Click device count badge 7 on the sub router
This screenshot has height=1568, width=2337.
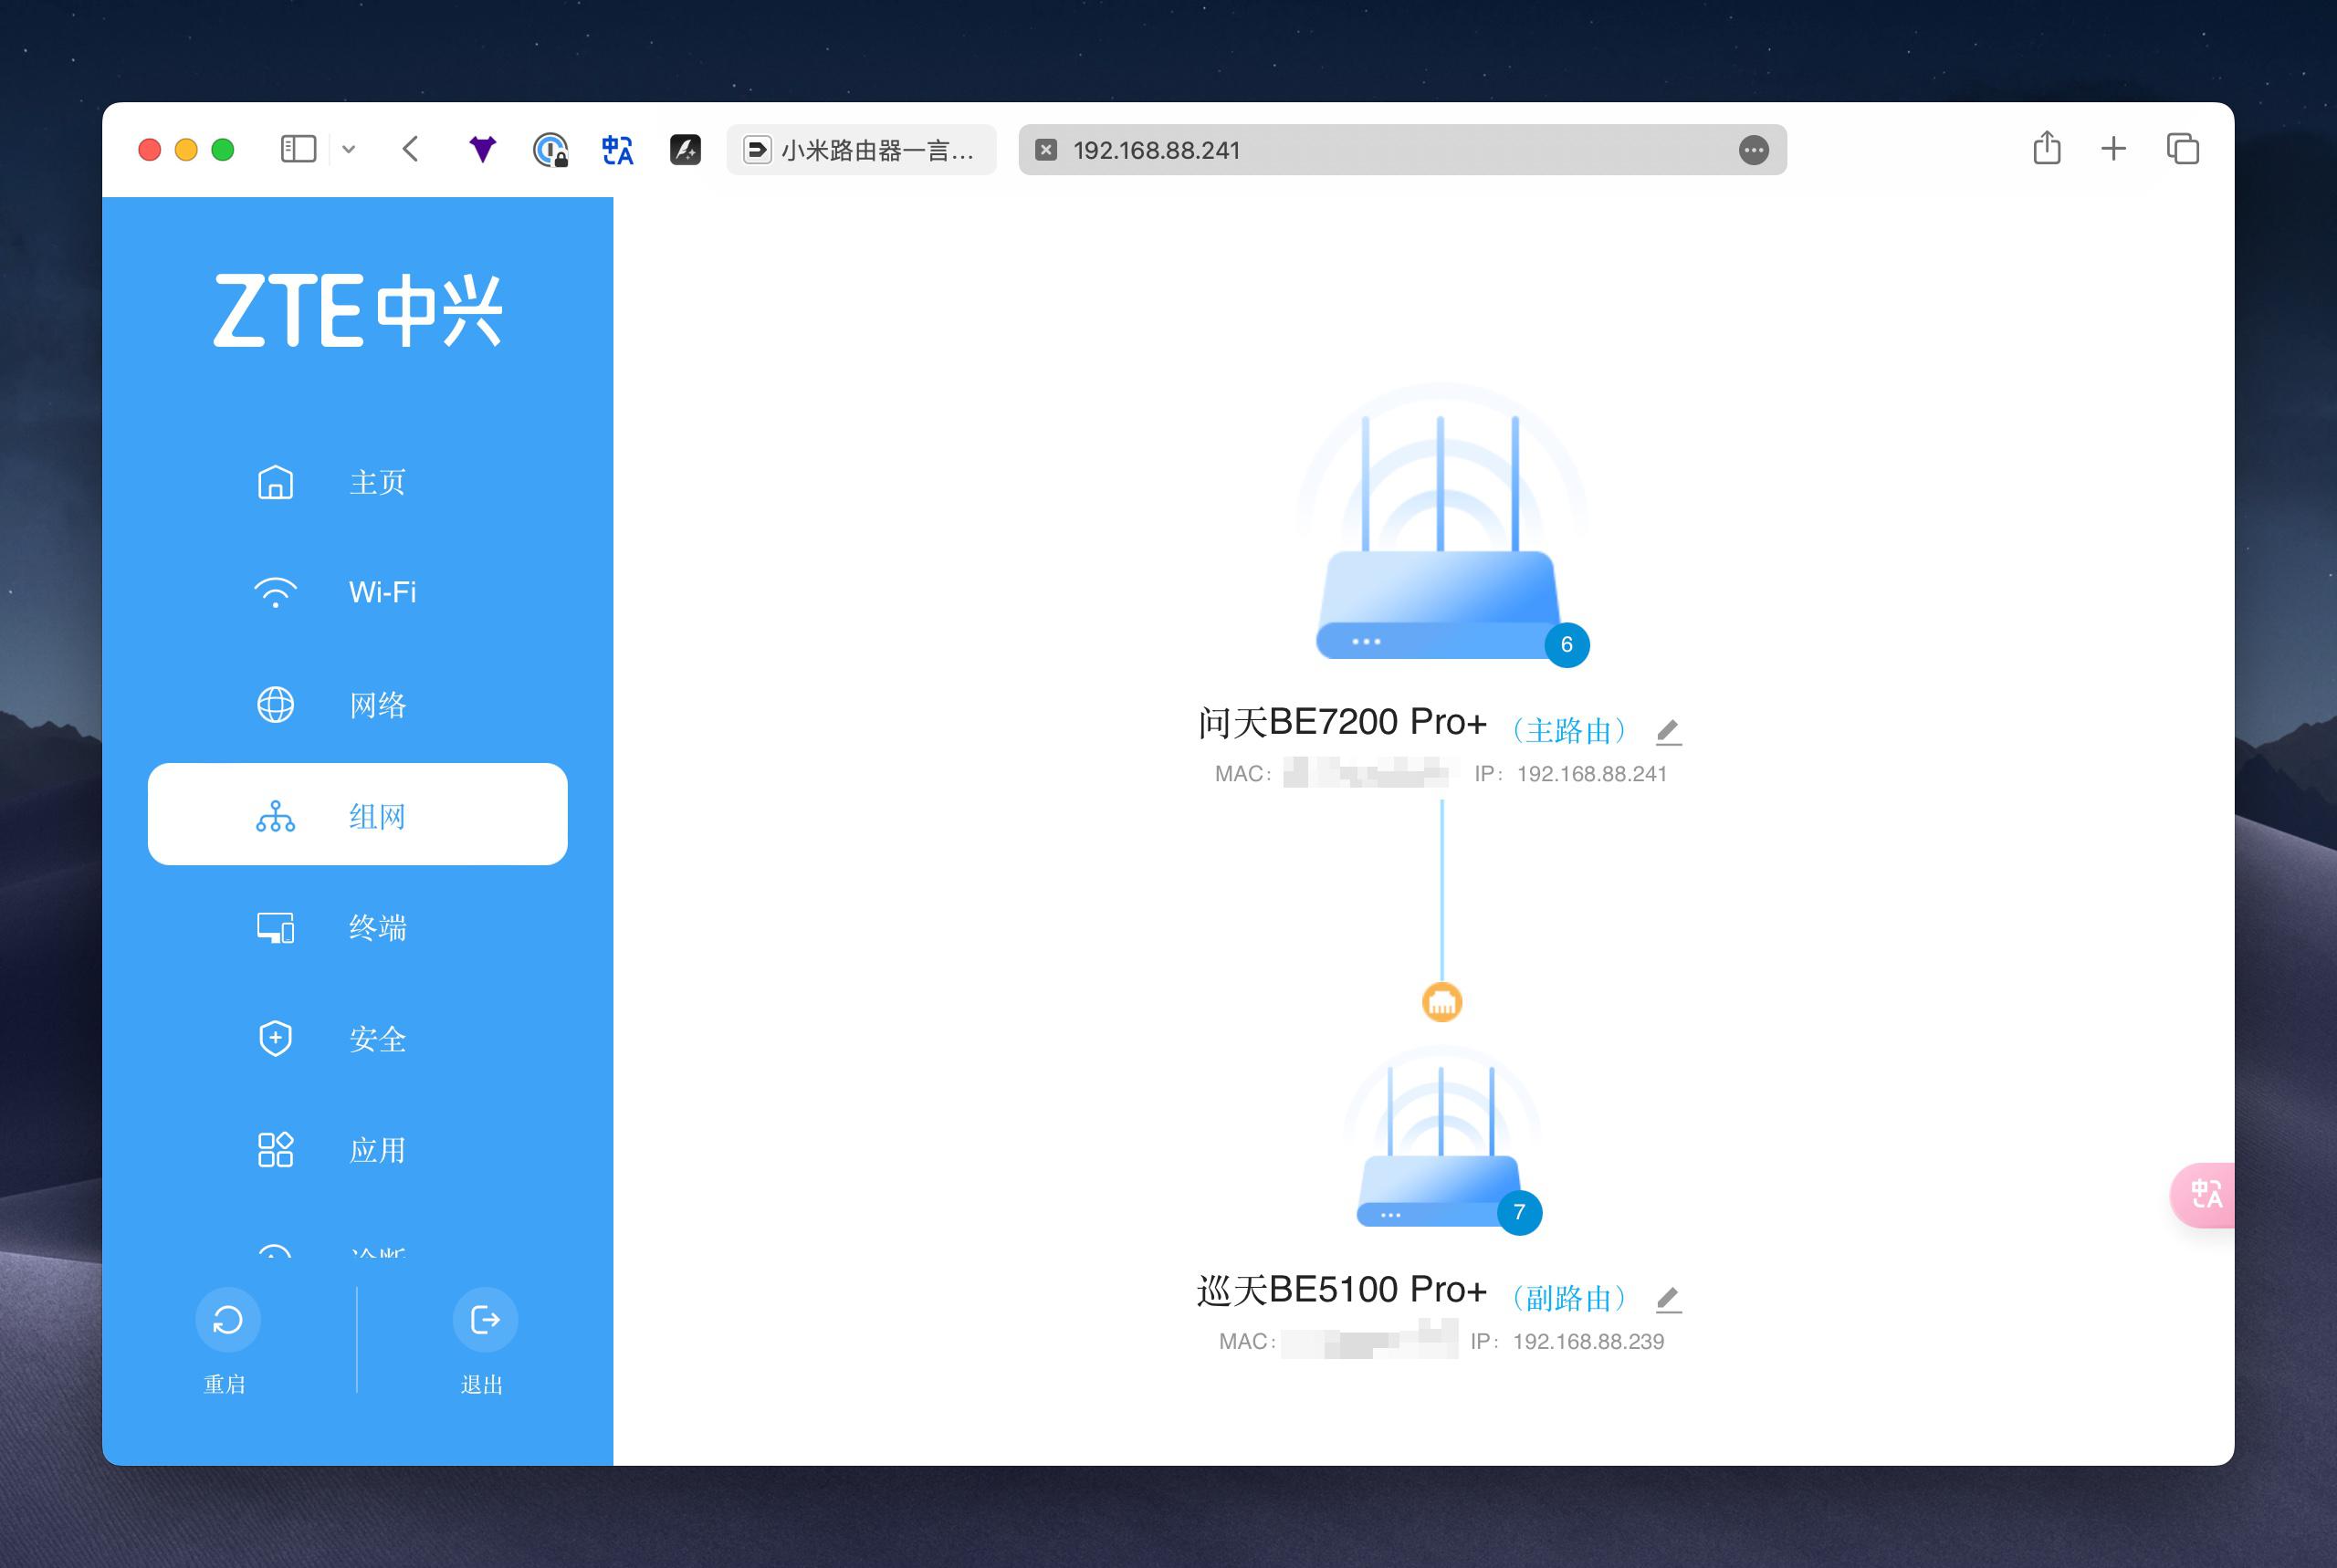pos(1519,1213)
